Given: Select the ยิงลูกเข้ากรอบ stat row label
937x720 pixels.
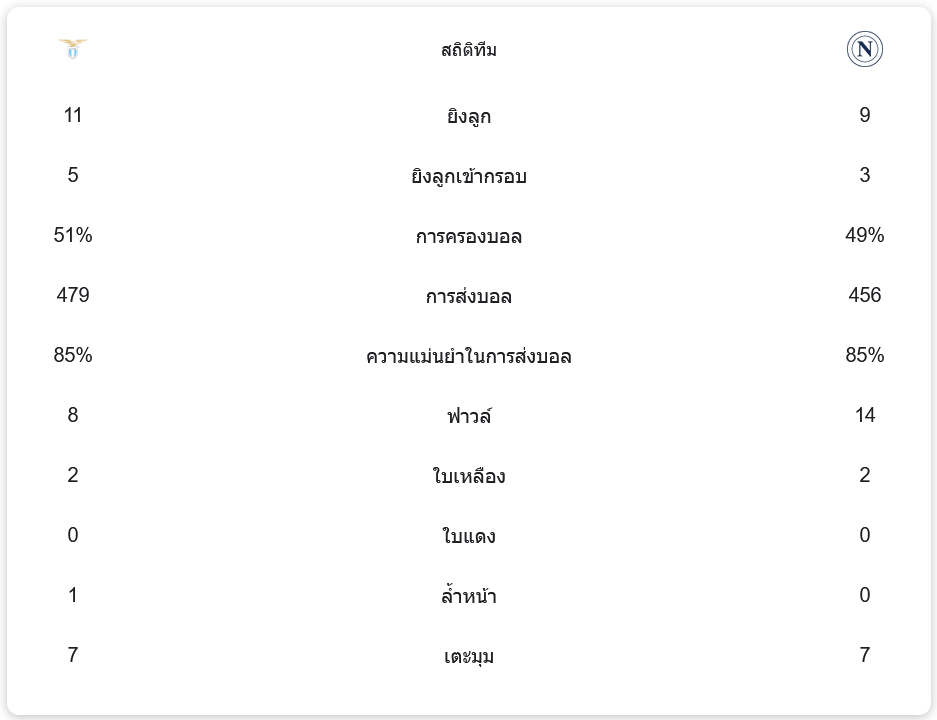Looking at the screenshot, I should (x=468, y=177).
